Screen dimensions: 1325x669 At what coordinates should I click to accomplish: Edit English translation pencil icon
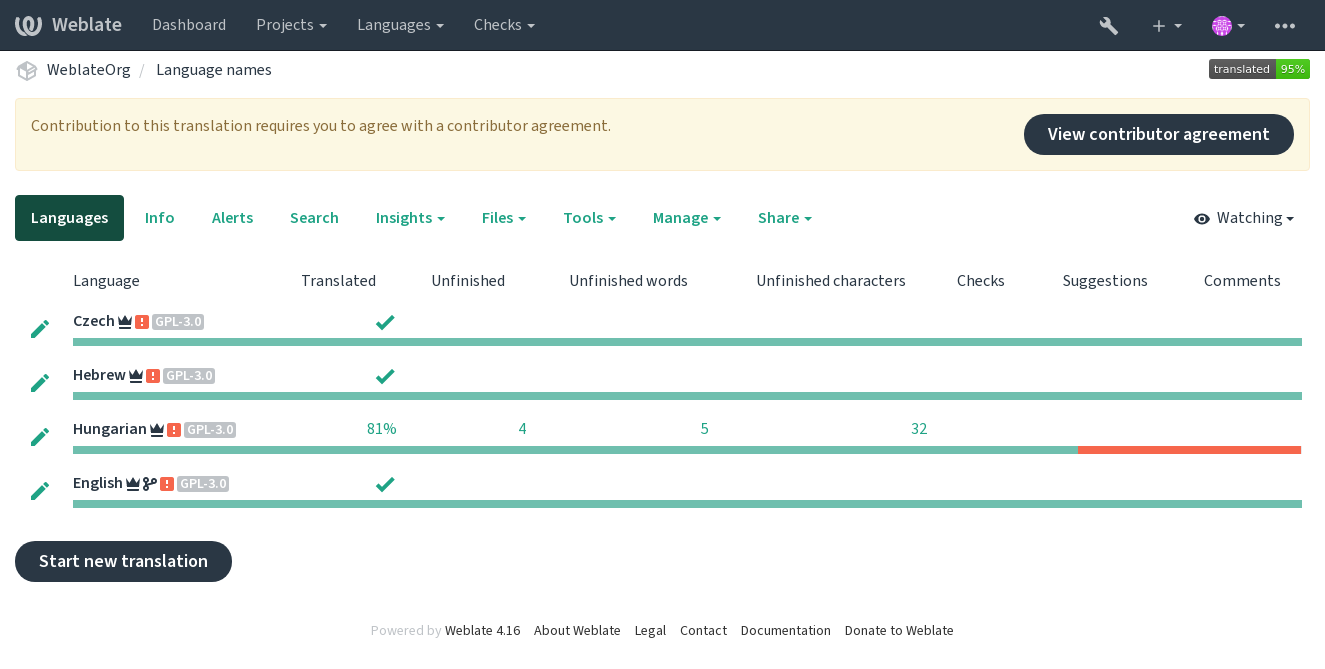(40, 491)
